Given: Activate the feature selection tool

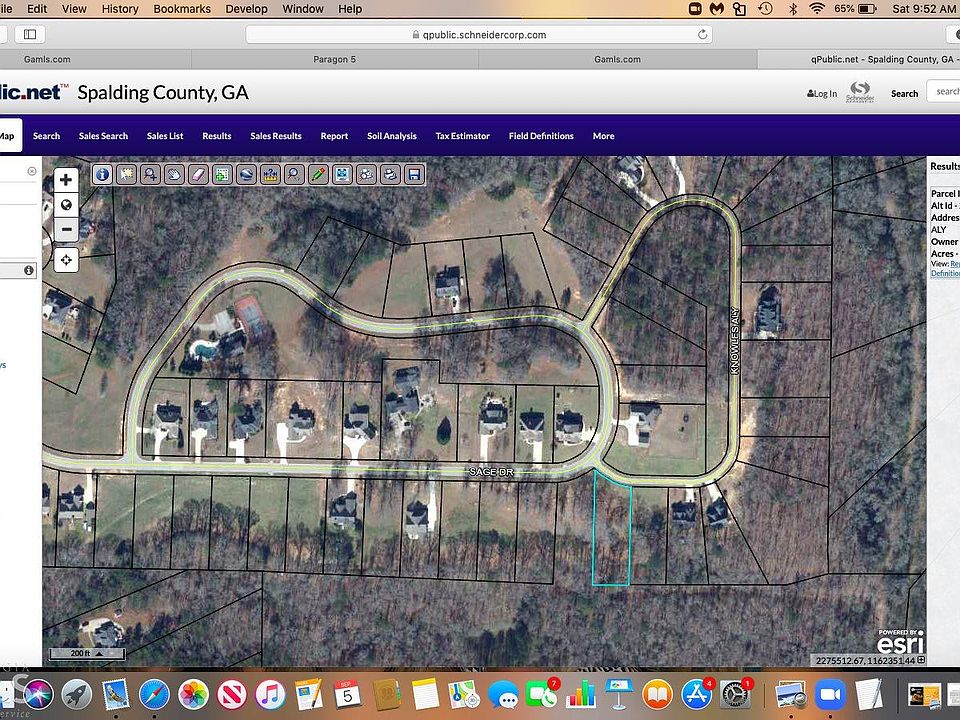Looking at the screenshot, I should click(126, 174).
